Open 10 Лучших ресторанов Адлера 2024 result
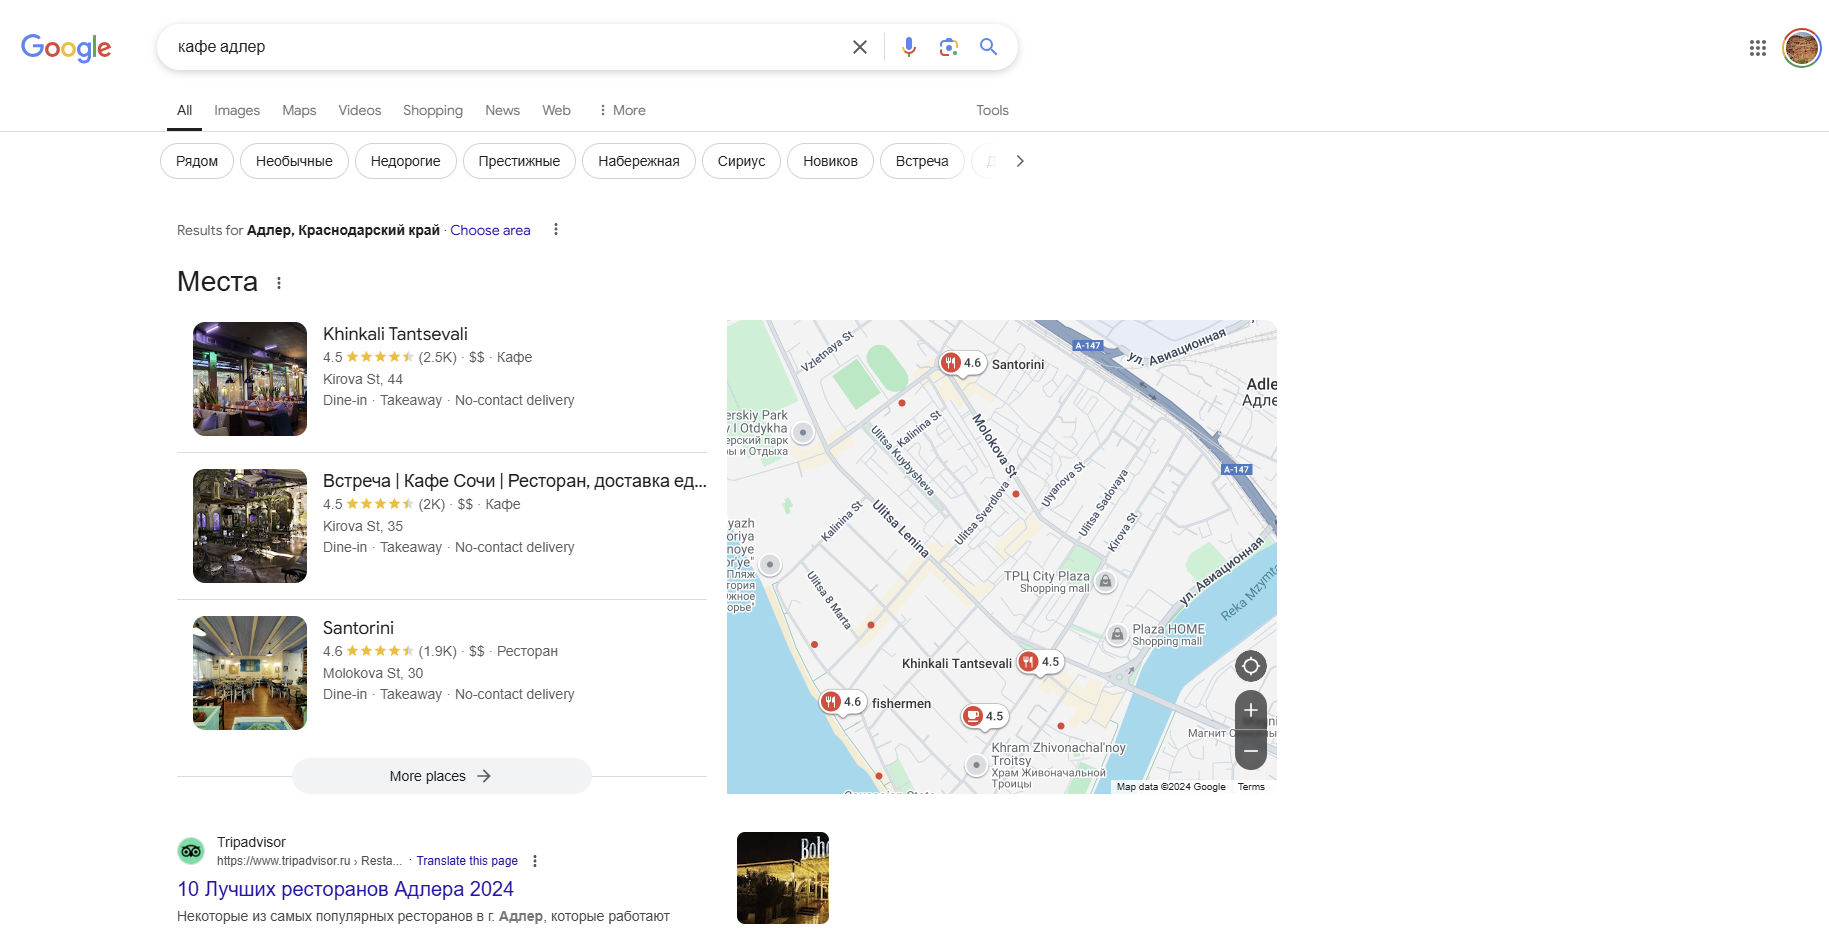The width and height of the screenshot is (1829, 933). tap(345, 889)
